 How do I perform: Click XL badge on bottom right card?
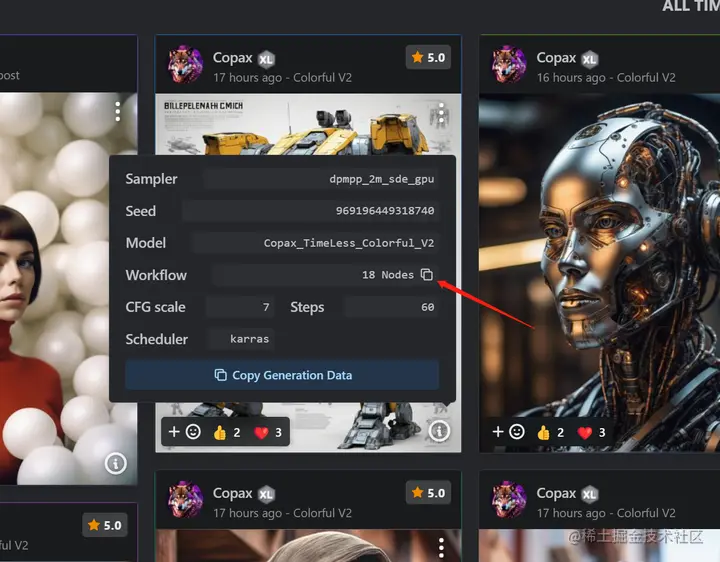(590, 495)
